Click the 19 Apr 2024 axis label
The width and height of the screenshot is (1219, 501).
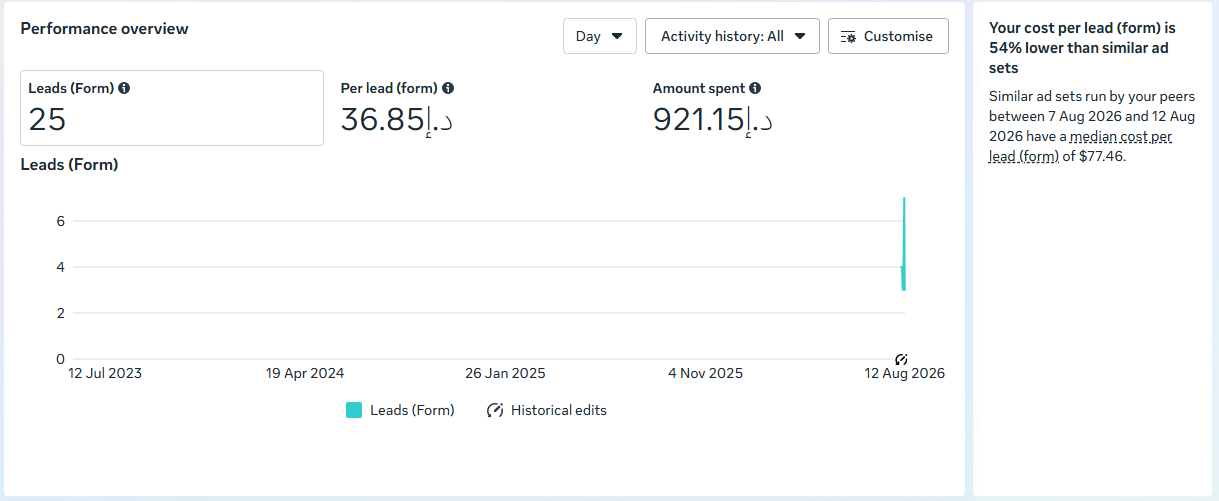point(305,373)
